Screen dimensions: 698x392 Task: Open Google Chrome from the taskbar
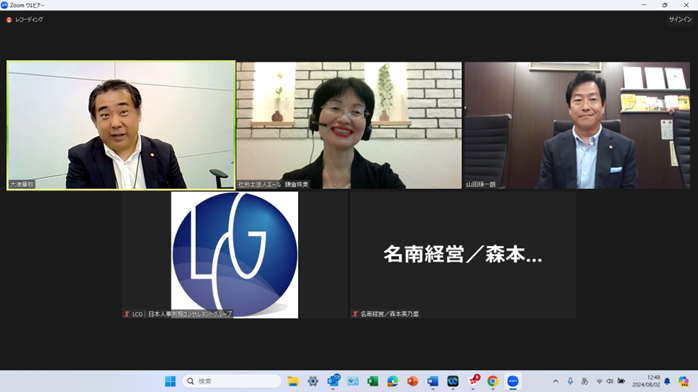pyautogui.click(x=493, y=381)
